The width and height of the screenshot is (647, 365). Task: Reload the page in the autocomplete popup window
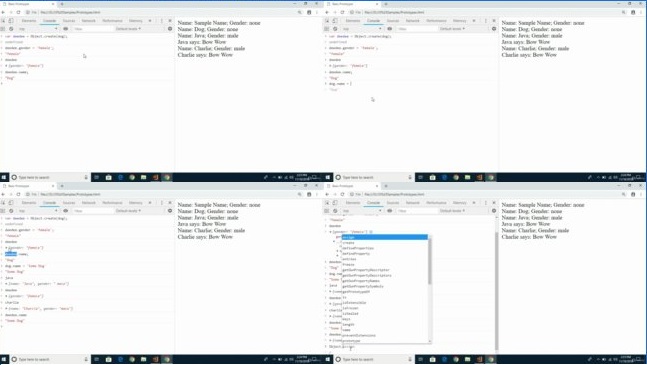tap(342, 194)
